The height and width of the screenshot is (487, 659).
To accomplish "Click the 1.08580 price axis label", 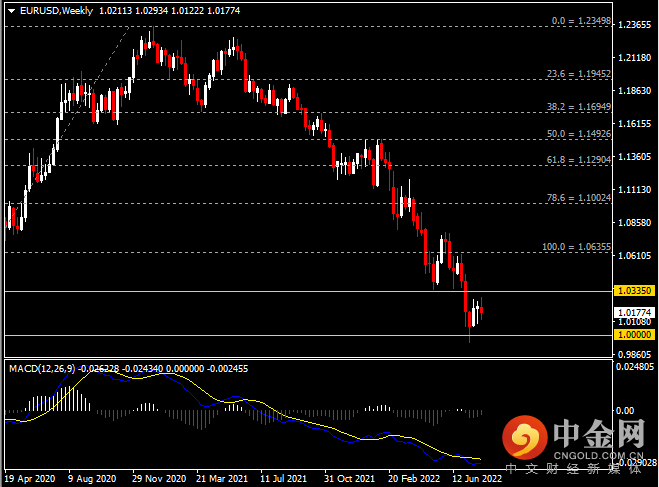I will (x=635, y=223).
